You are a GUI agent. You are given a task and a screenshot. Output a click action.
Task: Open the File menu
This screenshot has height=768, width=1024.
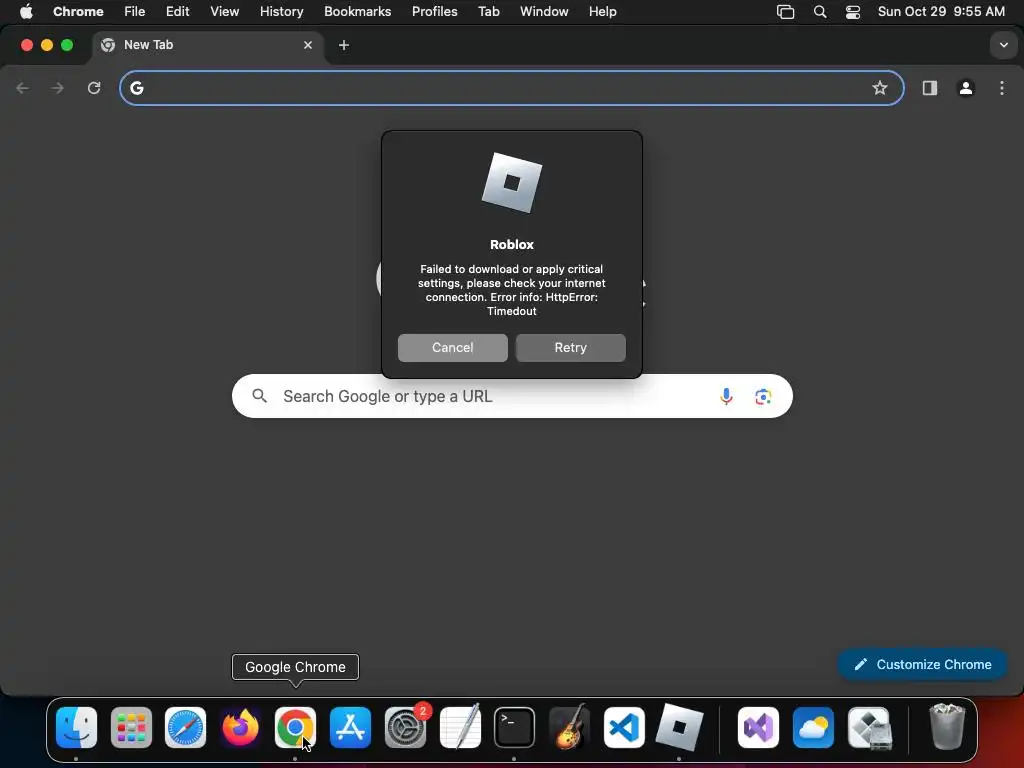[135, 12]
